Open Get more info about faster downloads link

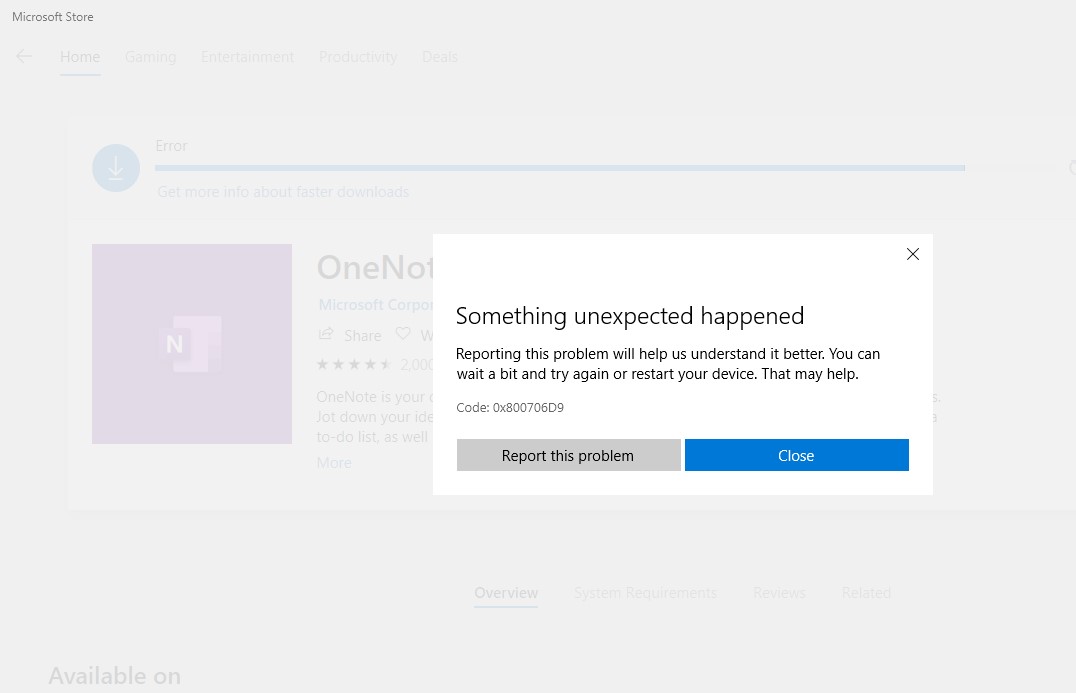pos(283,192)
